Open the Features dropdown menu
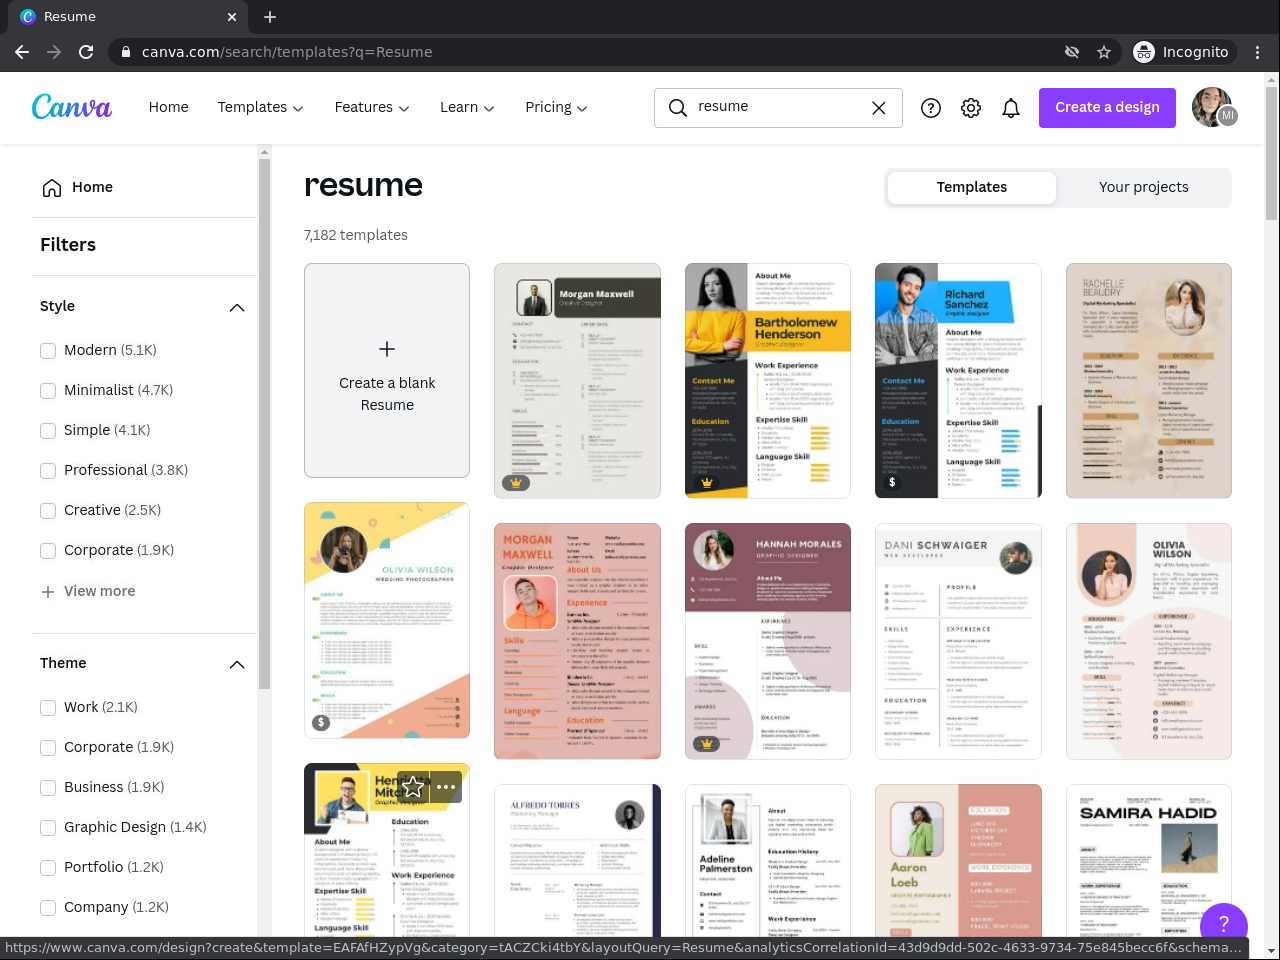Image resolution: width=1280 pixels, height=960 pixels. pyautogui.click(x=372, y=107)
